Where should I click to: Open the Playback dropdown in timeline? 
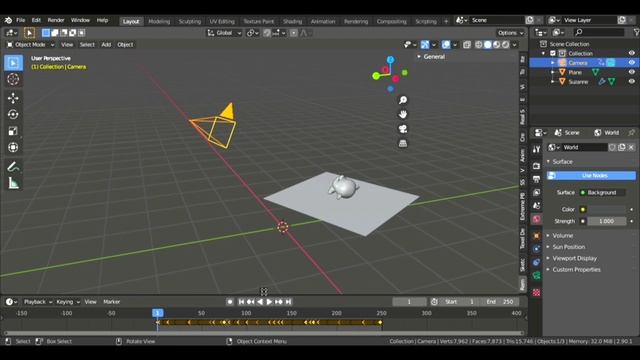tap(38, 302)
